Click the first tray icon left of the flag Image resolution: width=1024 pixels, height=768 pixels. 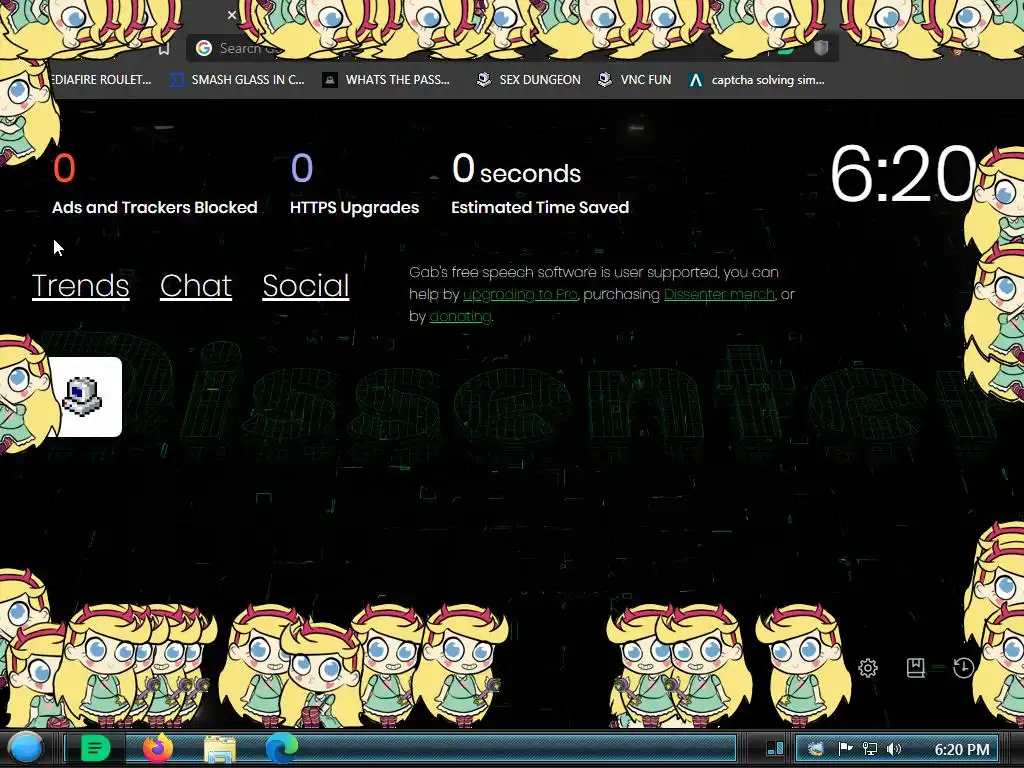pos(815,749)
